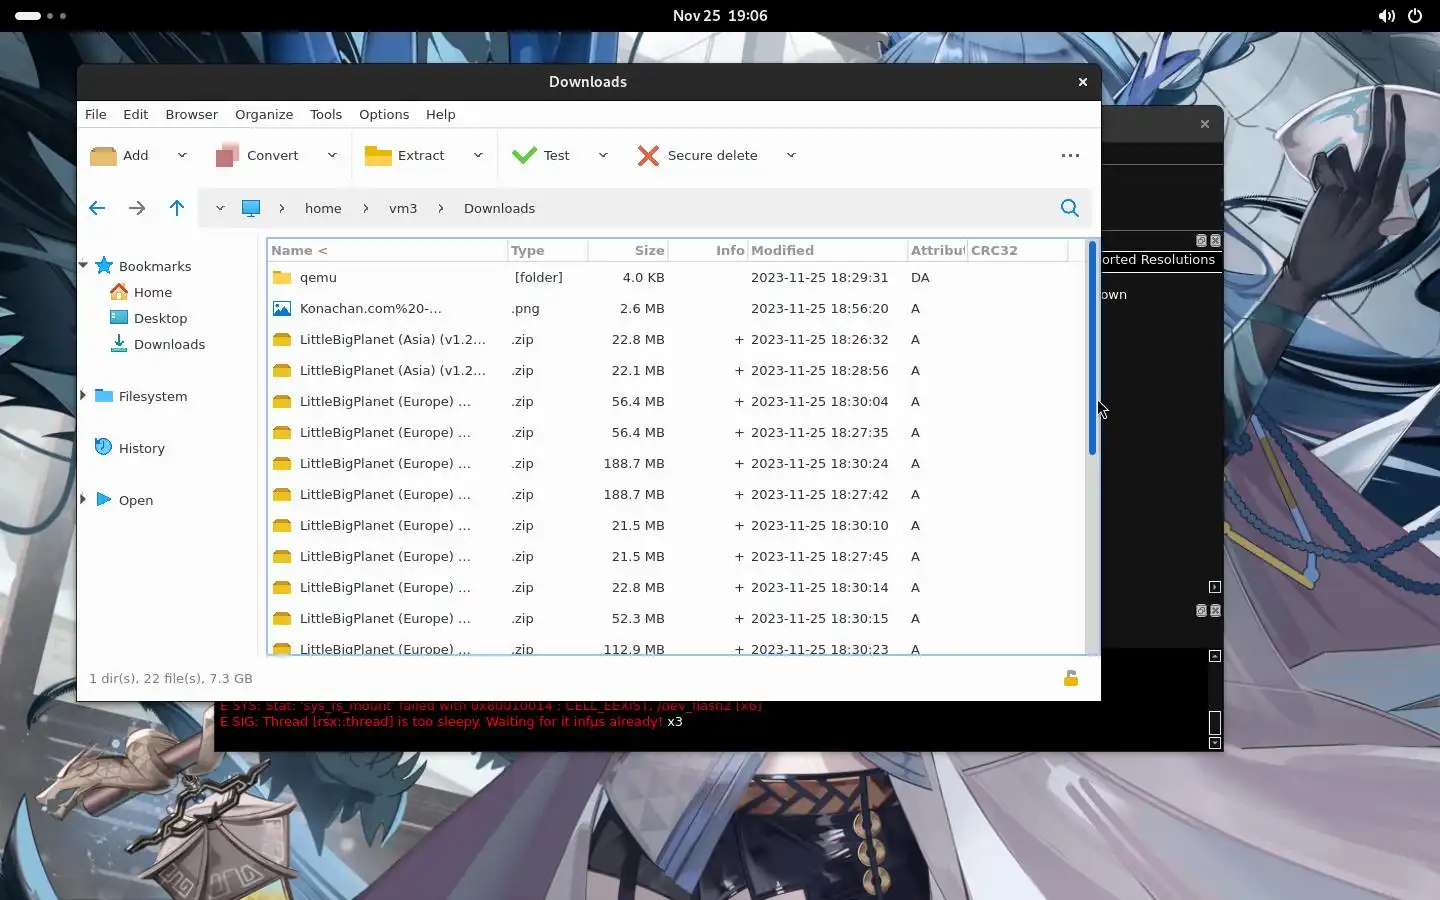Close the background window behind Downloads
The height and width of the screenshot is (900, 1440).
(x=1205, y=124)
